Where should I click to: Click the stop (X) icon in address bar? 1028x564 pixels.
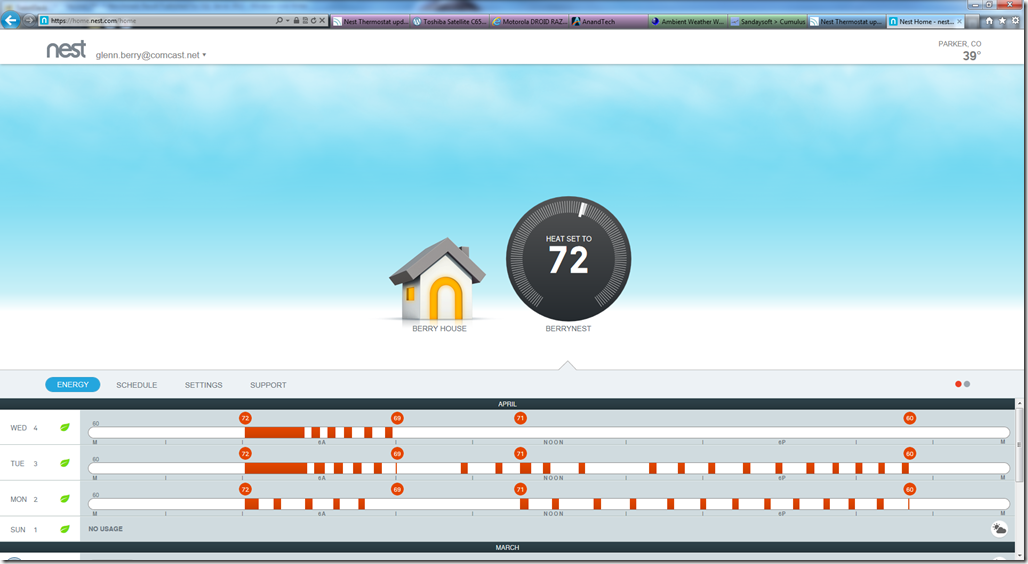322,21
